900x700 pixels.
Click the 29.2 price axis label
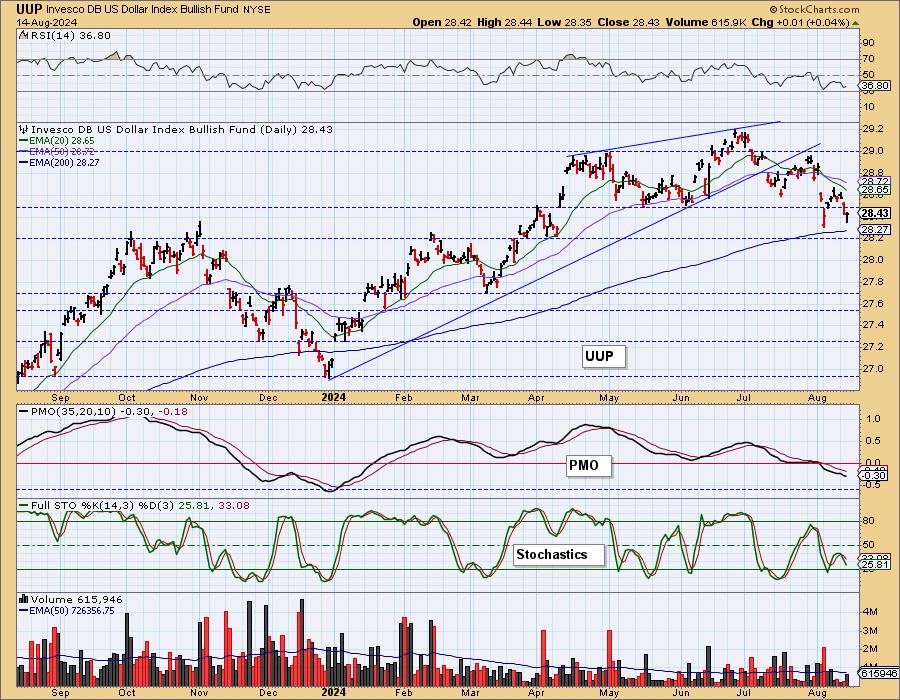pyautogui.click(x=872, y=129)
